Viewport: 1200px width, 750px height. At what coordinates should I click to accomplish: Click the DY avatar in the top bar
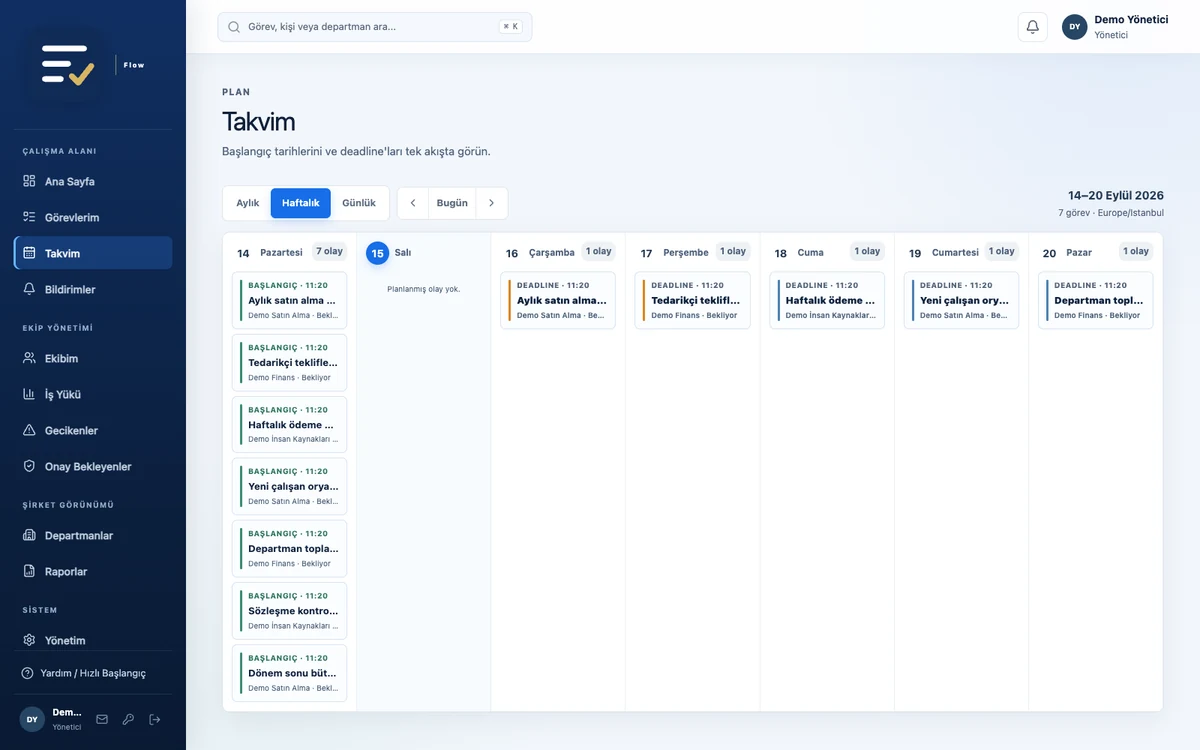click(1075, 27)
